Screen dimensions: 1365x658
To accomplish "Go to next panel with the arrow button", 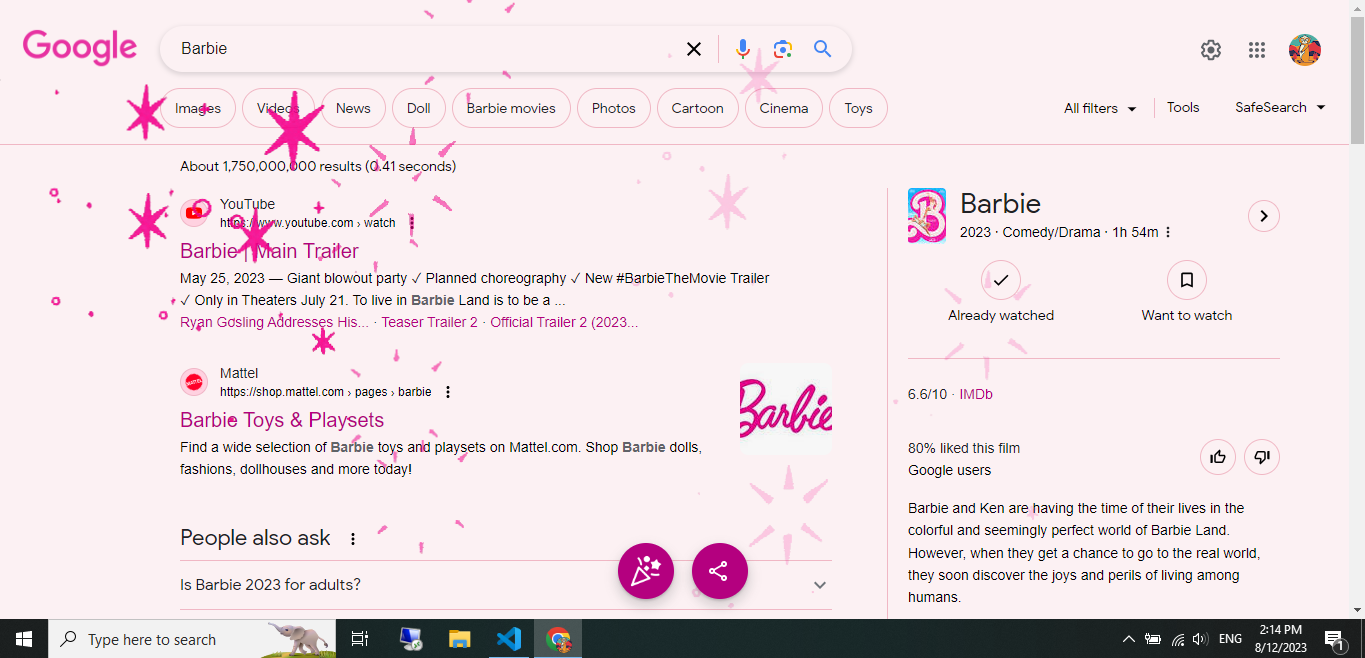I will pyautogui.click(x=1264, y=216).
